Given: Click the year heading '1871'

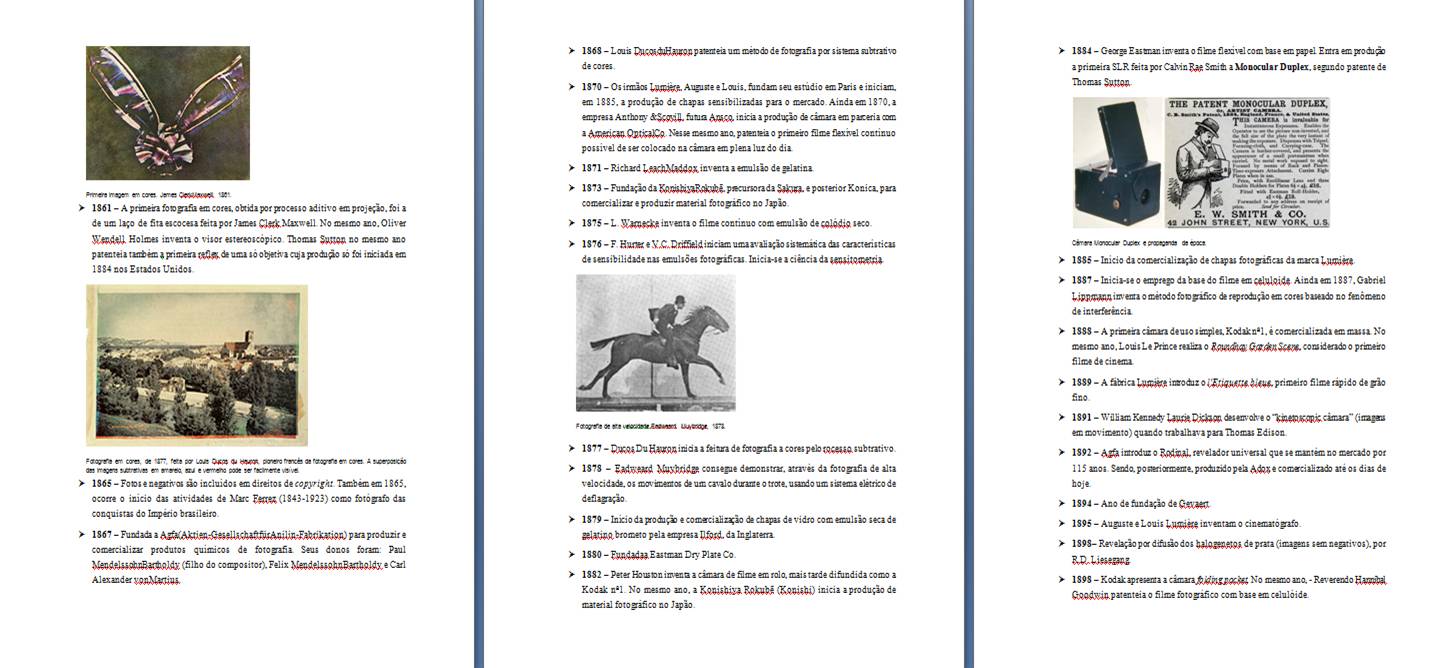Looking at the screenshot, I should (x=592, y=168).
